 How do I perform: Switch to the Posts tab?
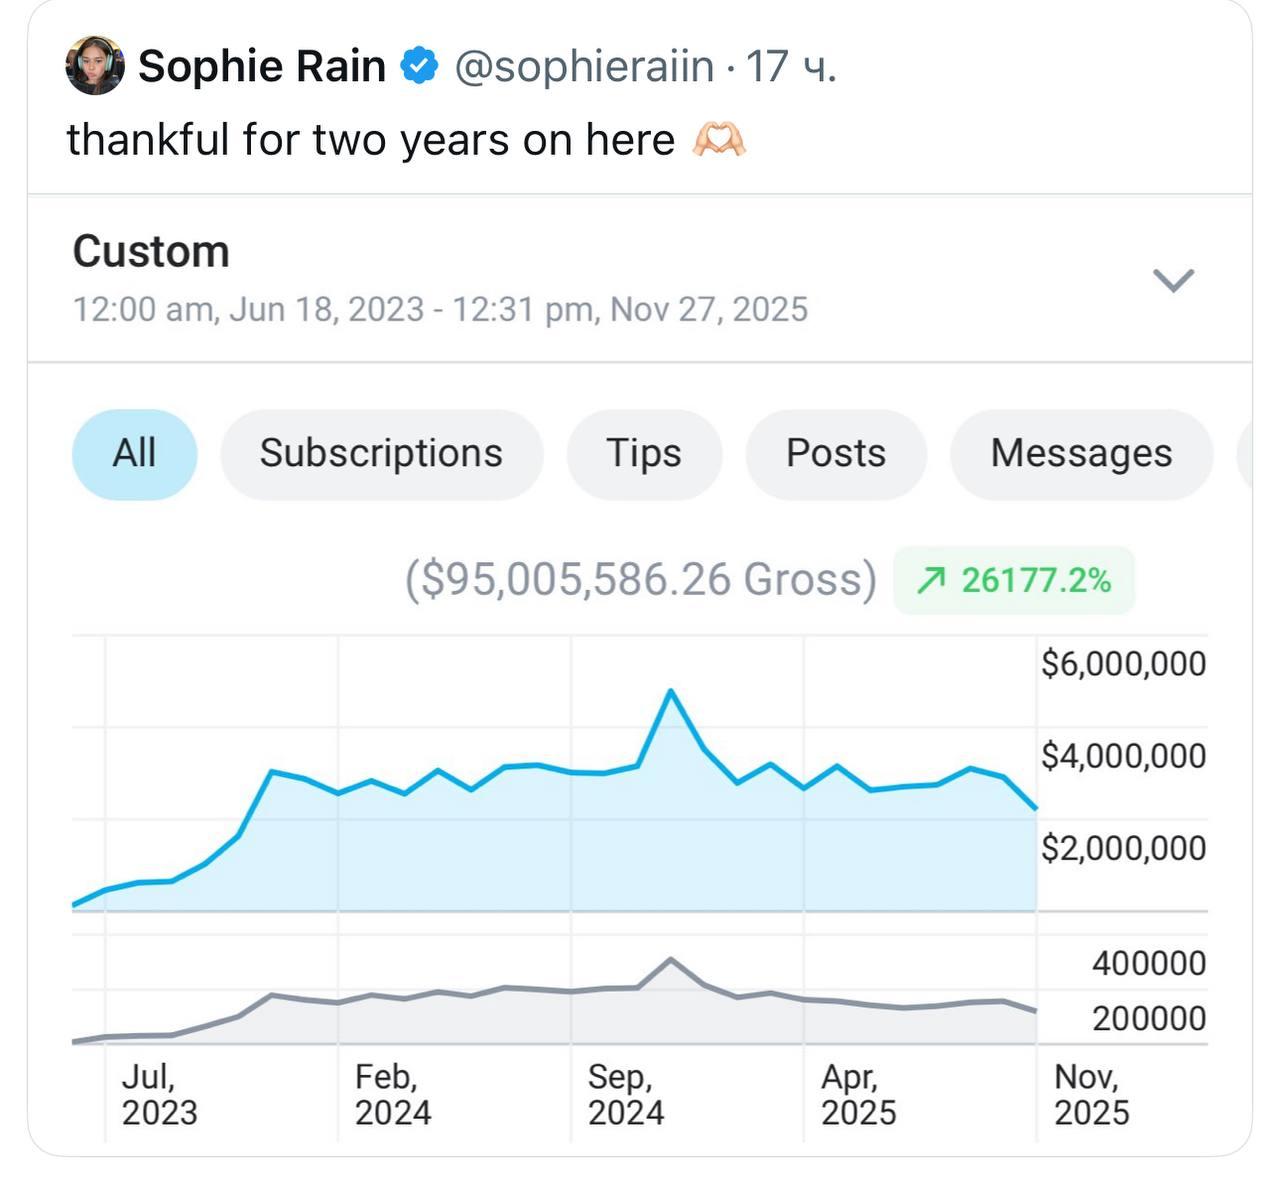click(x=836, y=454)
